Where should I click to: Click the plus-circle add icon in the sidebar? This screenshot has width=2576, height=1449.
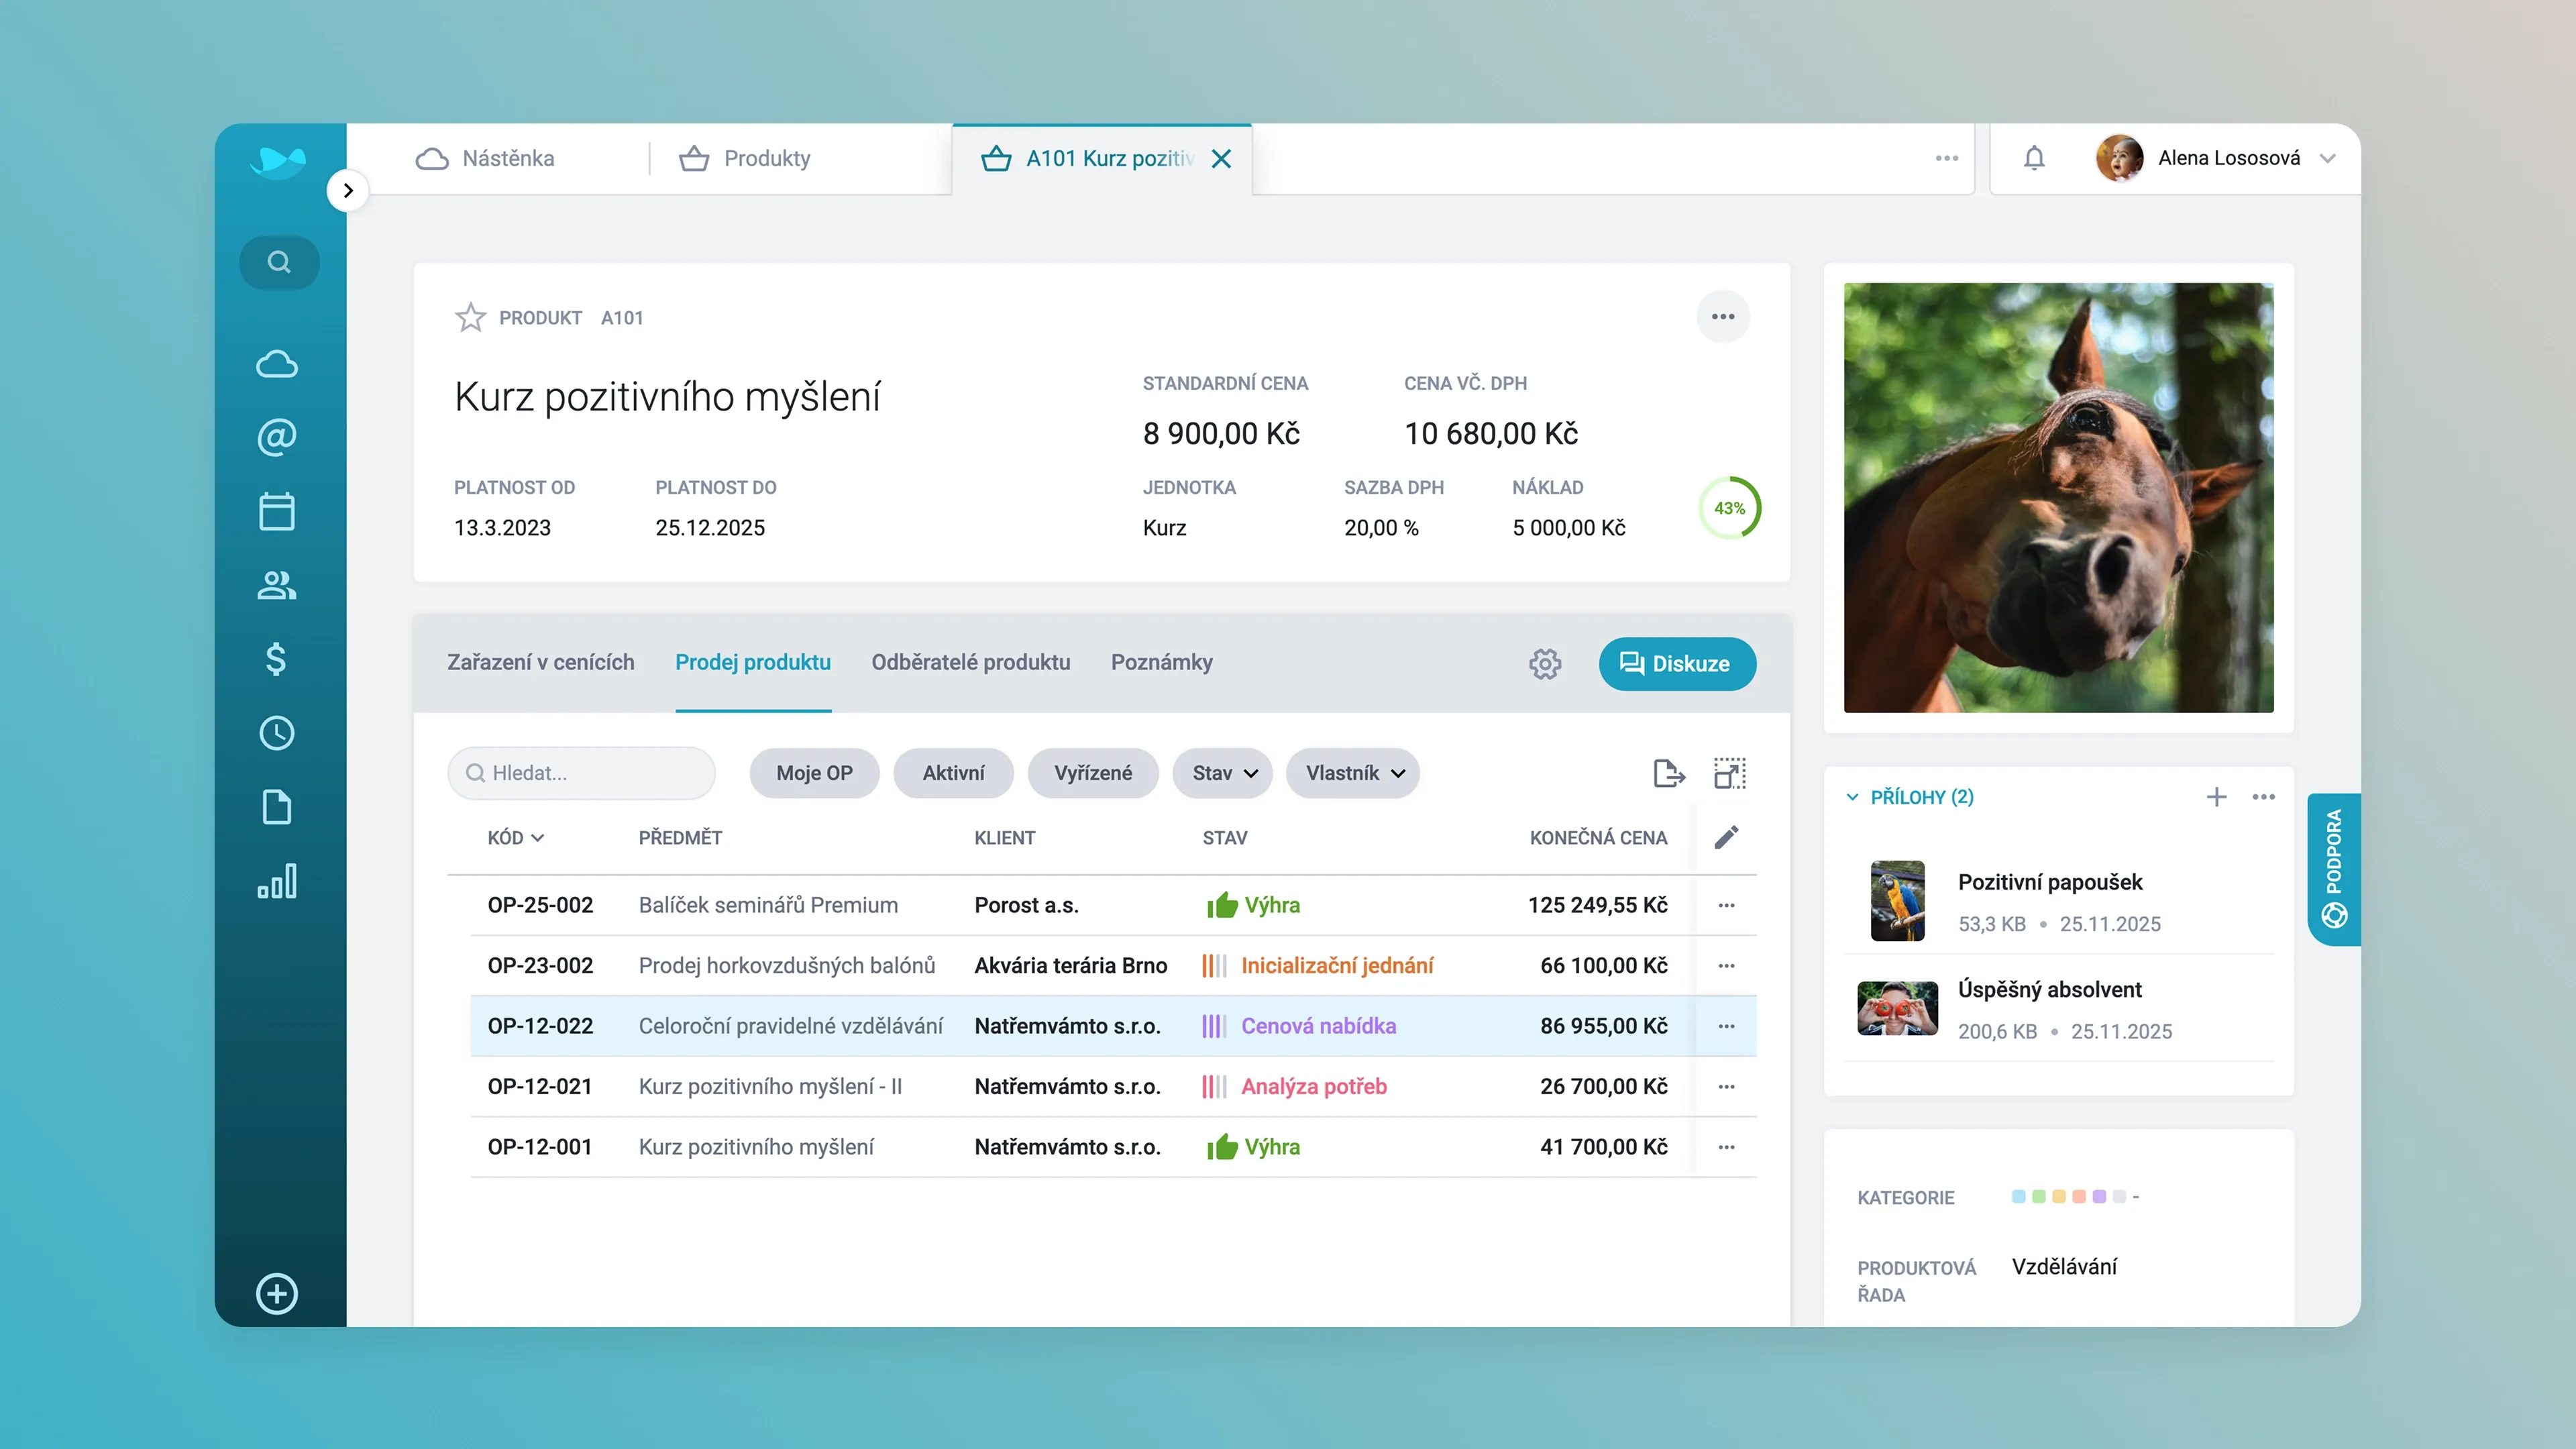[277, 1294]
